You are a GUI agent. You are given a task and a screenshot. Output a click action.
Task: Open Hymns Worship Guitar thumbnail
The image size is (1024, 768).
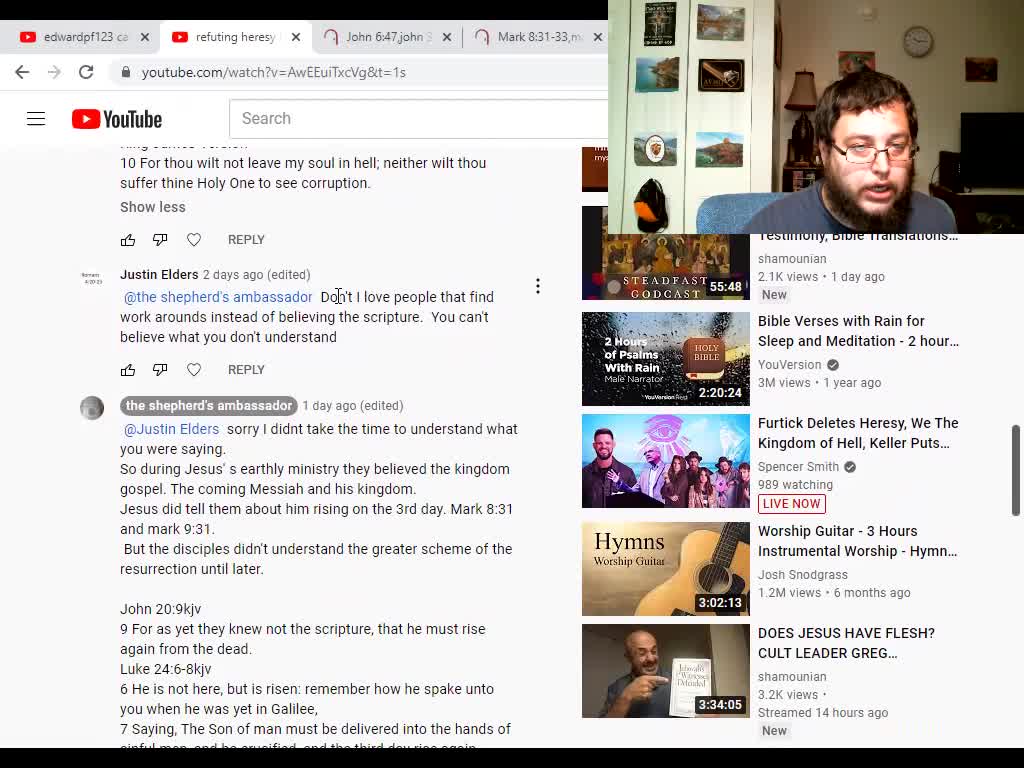(665, 569)
